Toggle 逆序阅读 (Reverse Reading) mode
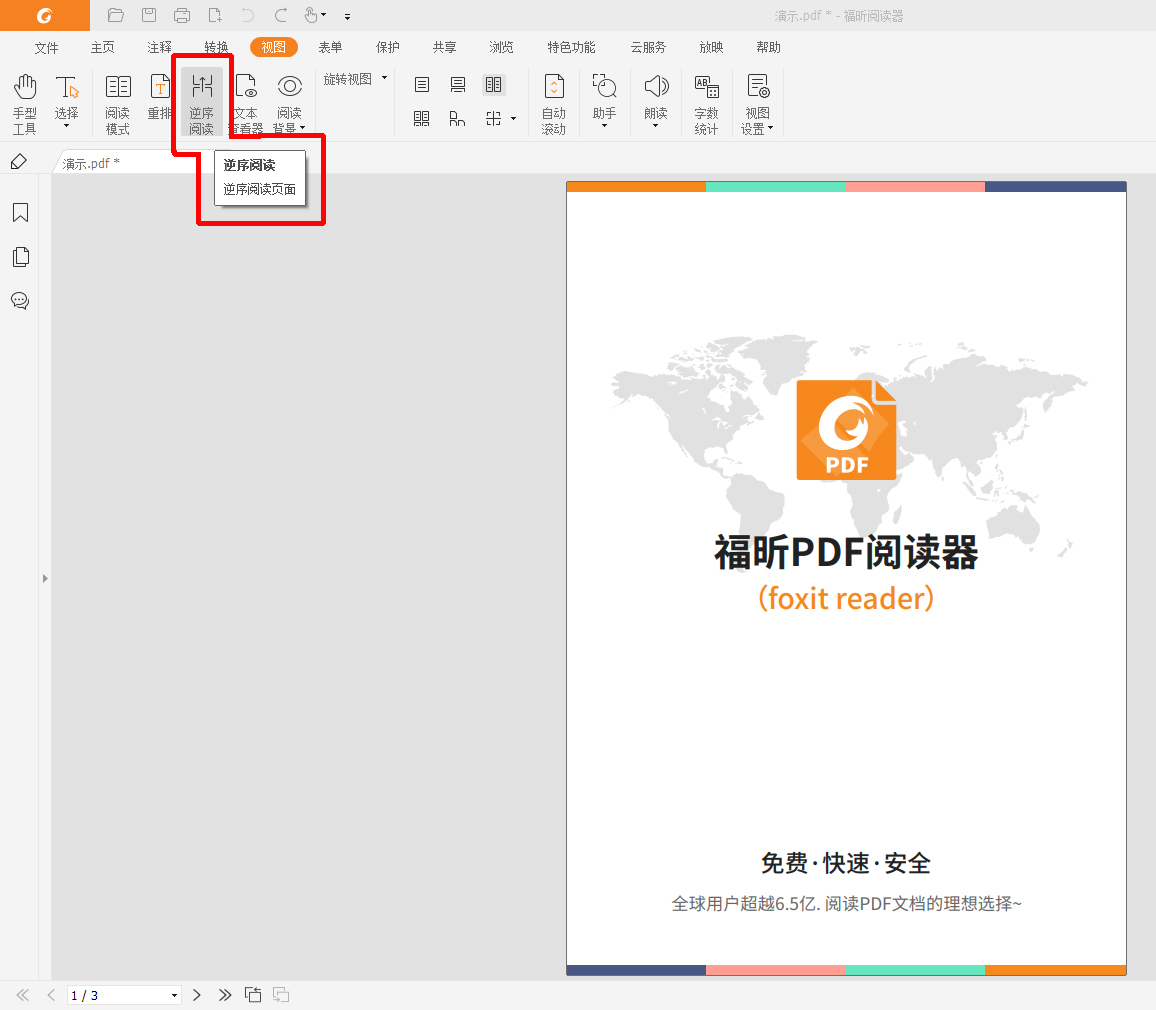 tap(202, 100)
